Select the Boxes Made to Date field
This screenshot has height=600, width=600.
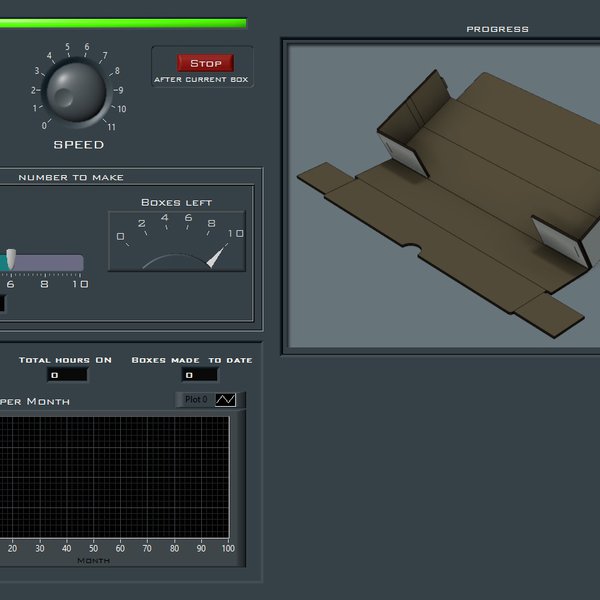pos(199,375)
